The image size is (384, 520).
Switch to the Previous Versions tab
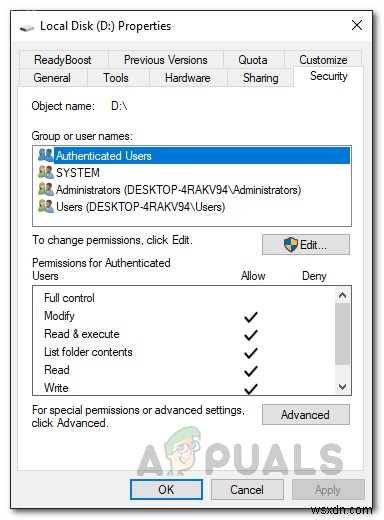(166, 60)
